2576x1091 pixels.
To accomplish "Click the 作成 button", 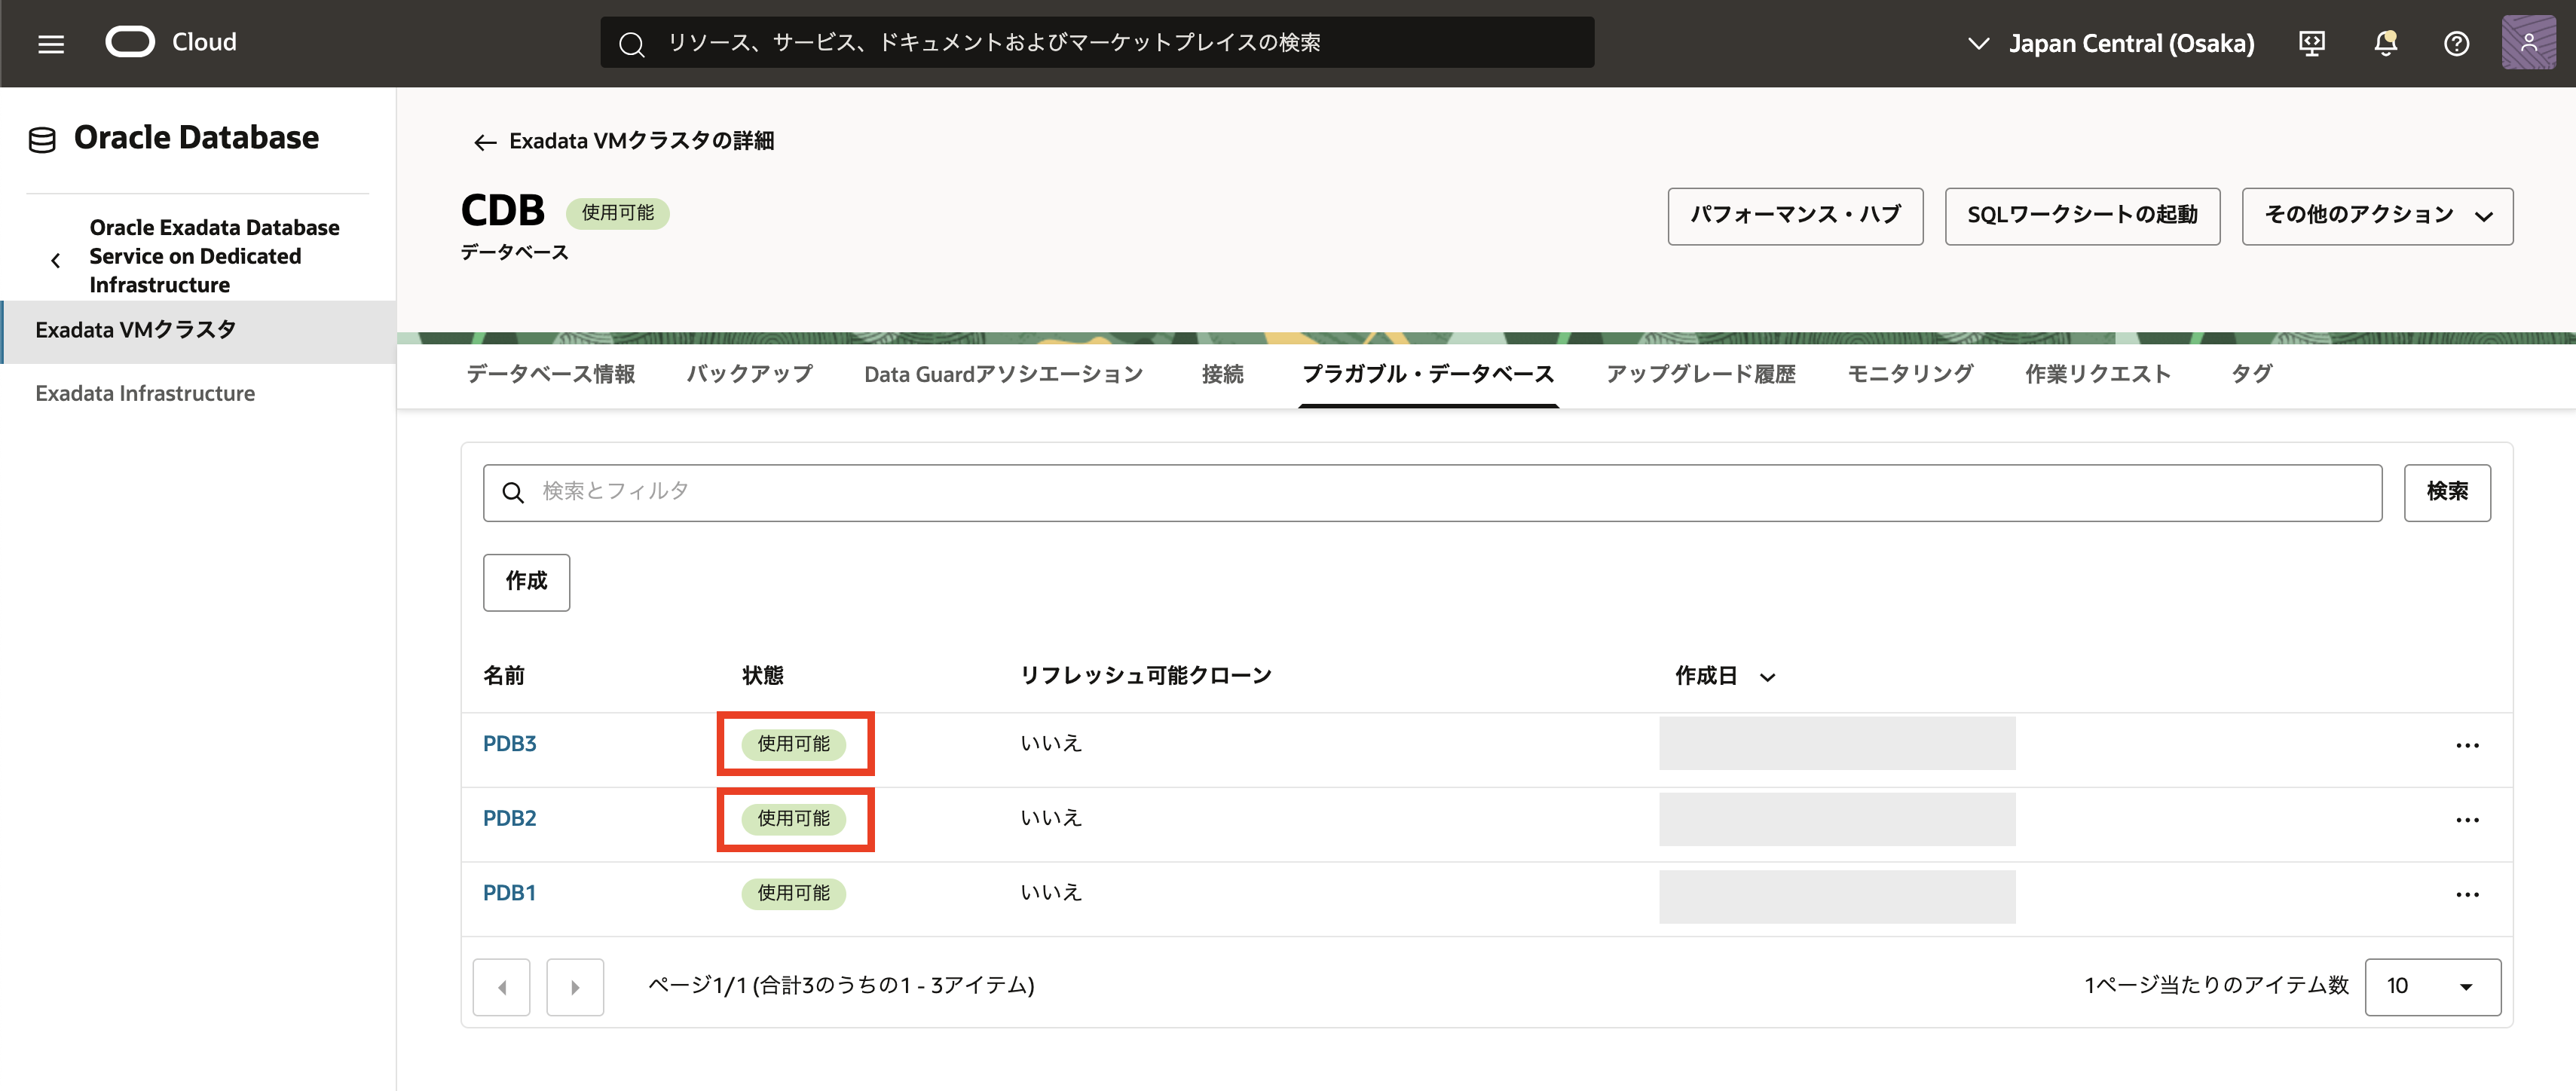I will tap(526, 582).
